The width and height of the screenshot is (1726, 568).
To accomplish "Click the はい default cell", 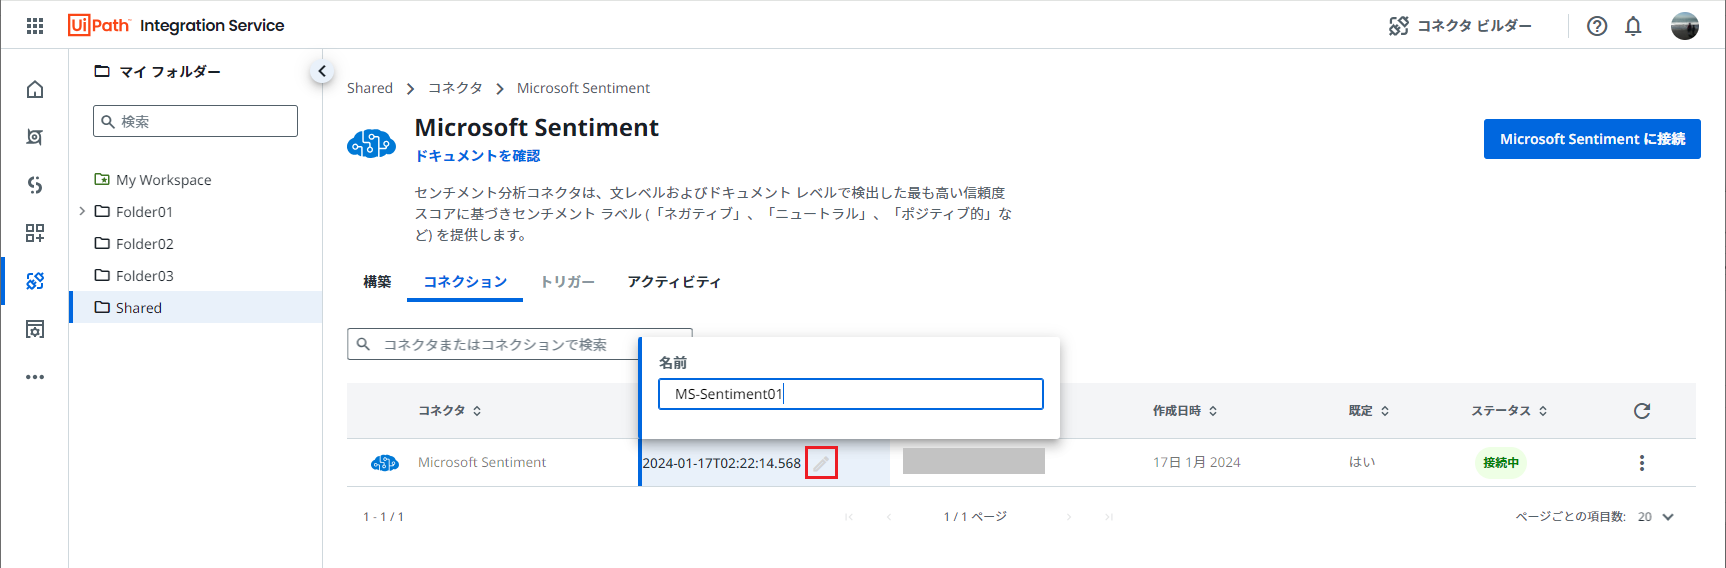I will (x=1362, y=463).
